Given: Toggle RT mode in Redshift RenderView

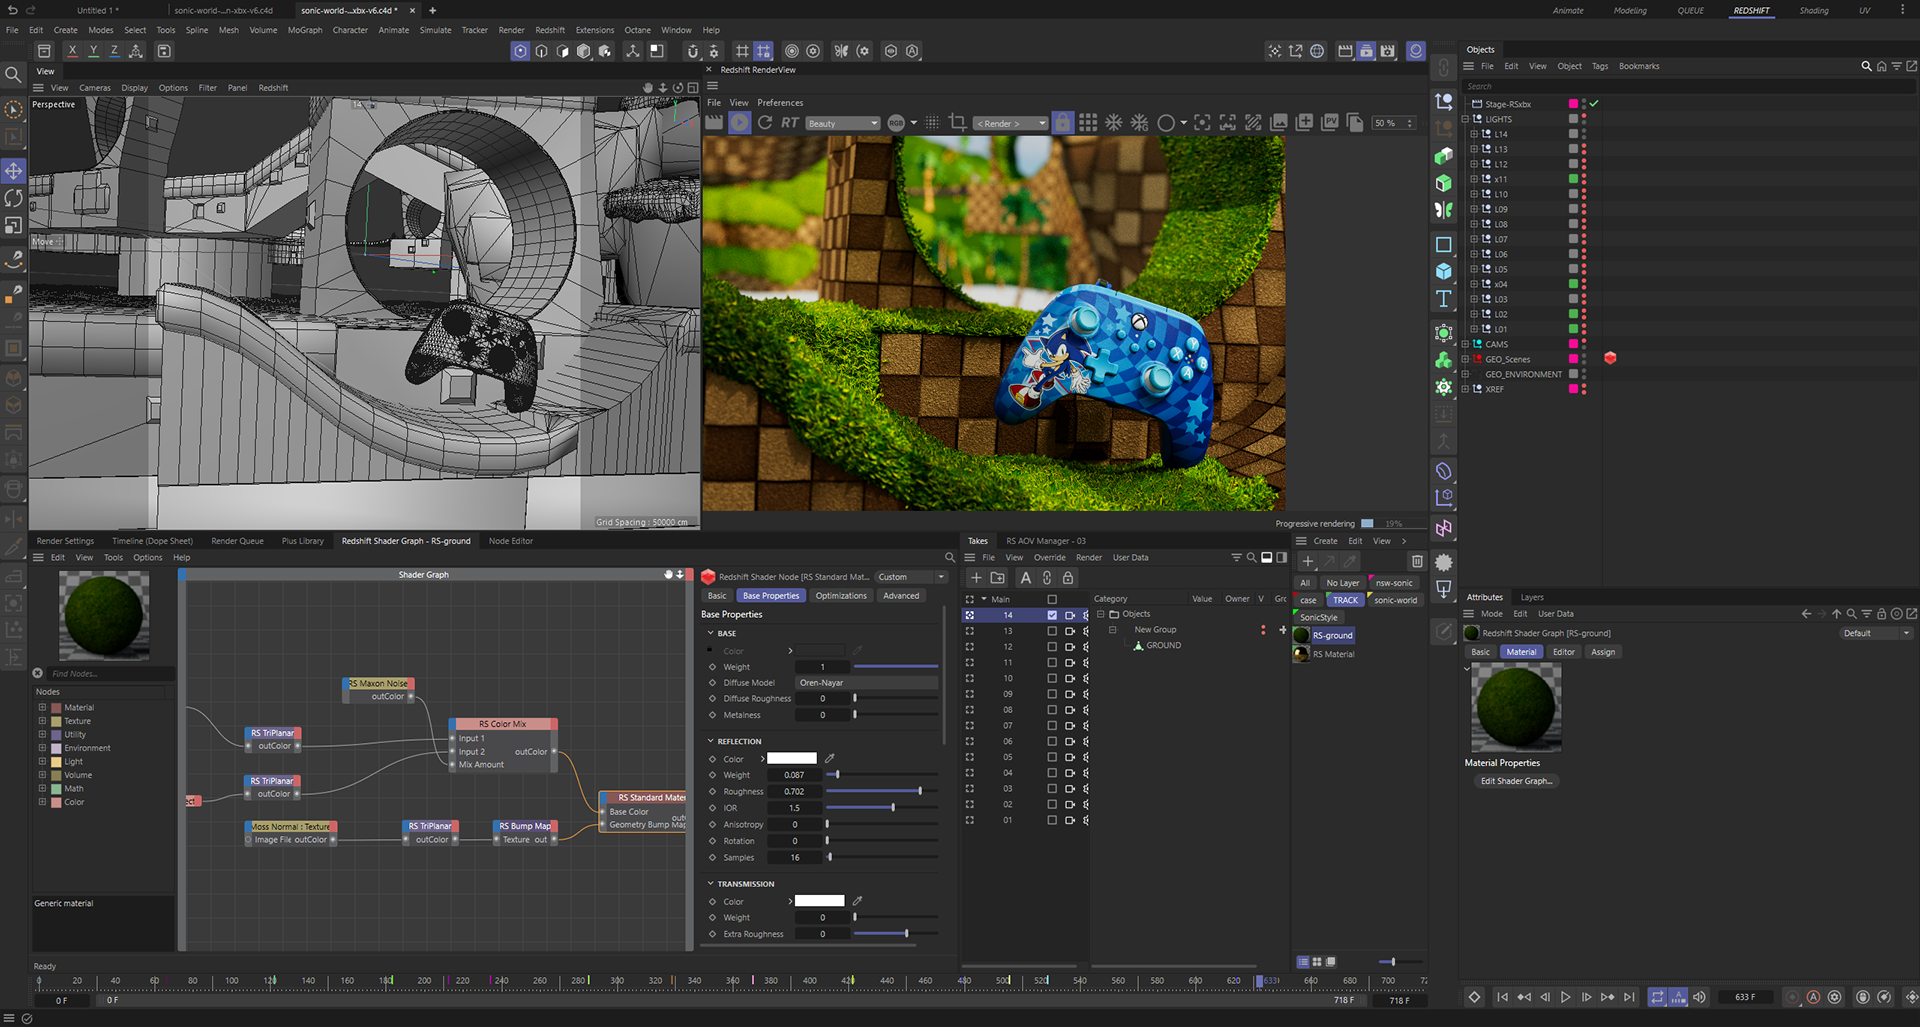Looking at the screenshot, I should click(790, 123).
